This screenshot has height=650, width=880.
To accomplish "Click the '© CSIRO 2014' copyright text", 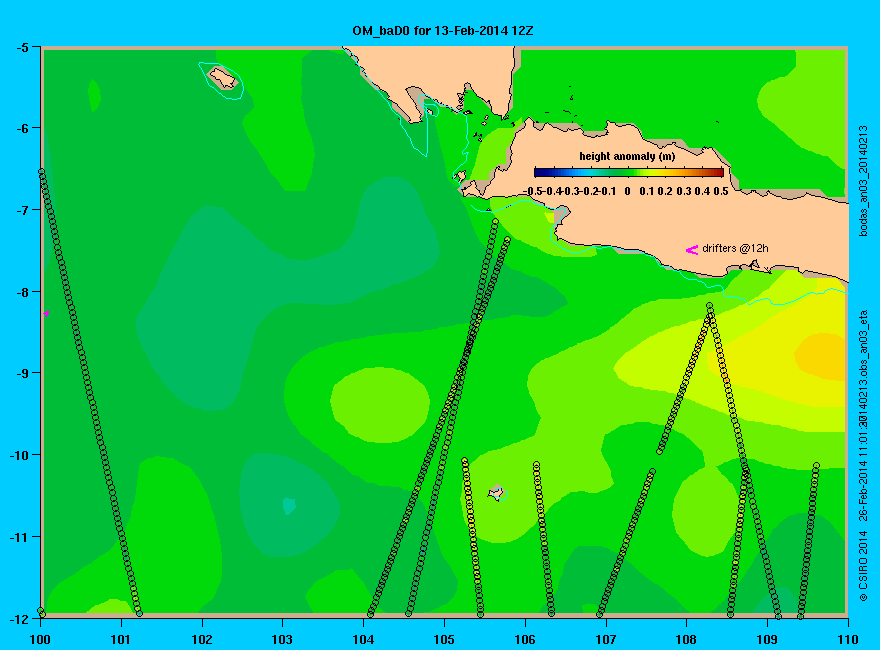I will 863,565.
